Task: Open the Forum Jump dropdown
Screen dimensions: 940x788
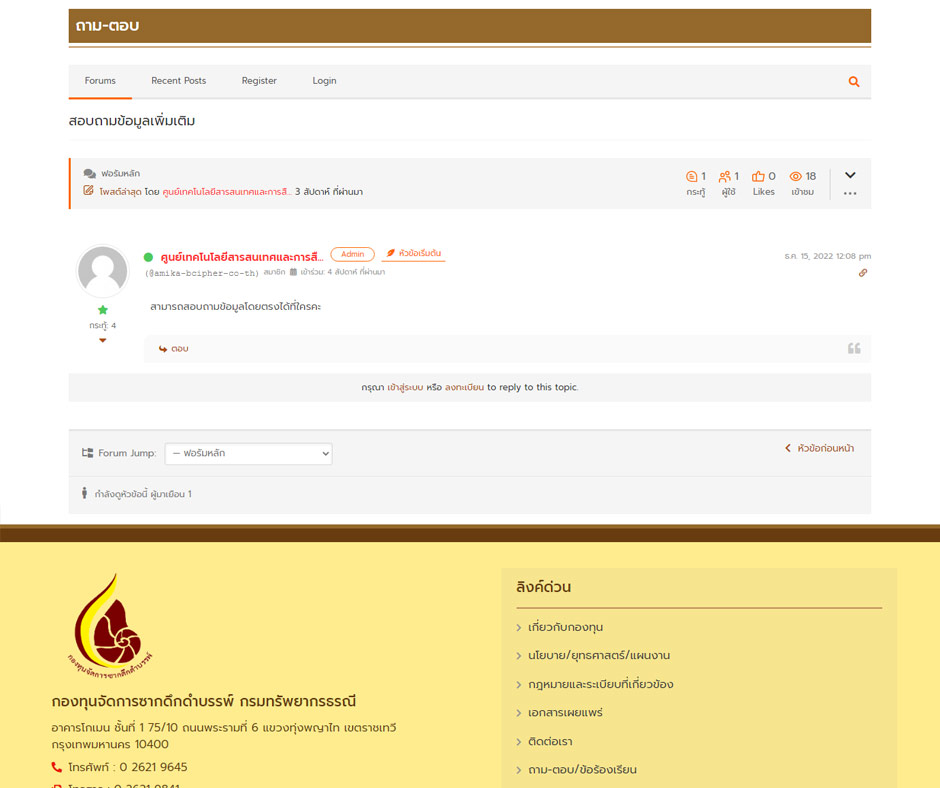Action: 248,453
